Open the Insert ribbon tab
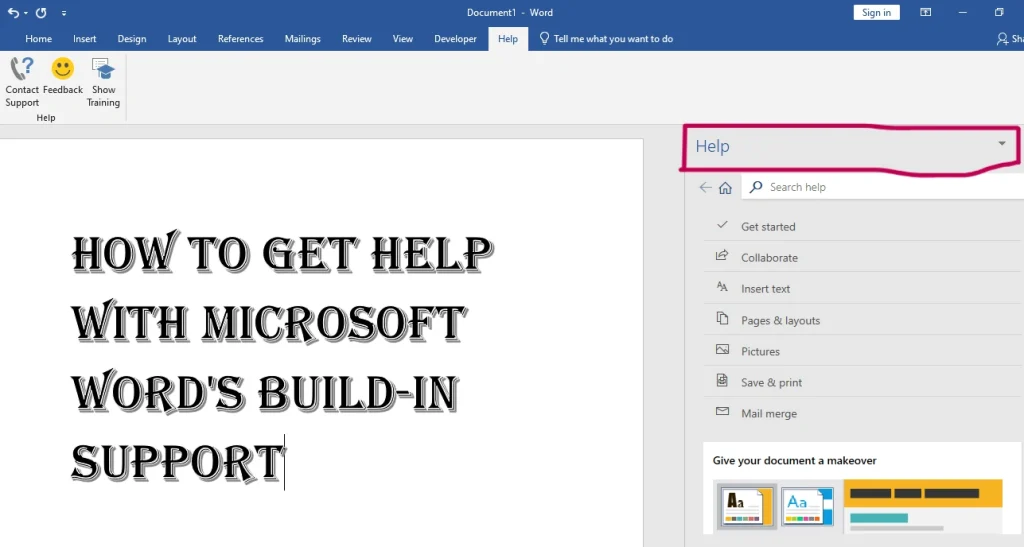This screenshot has width=1024, height=547. 84,39
